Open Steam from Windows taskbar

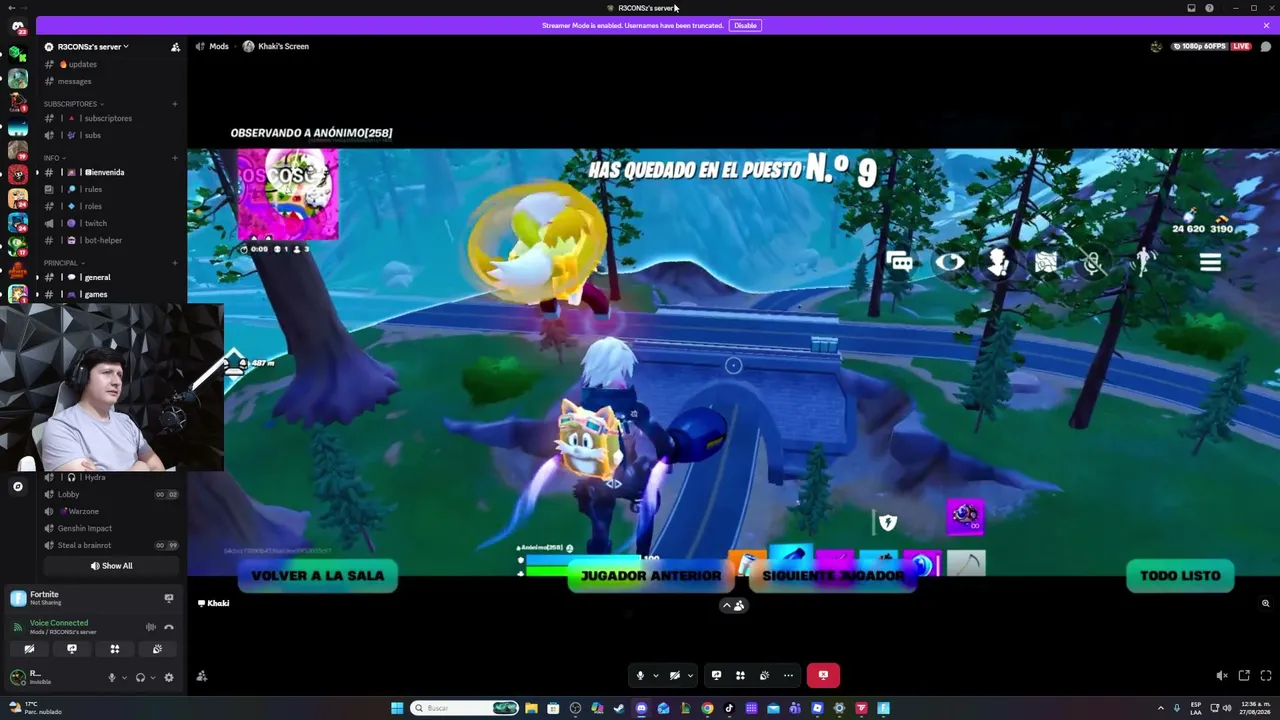pyautogui.click(x=619, y=708)
